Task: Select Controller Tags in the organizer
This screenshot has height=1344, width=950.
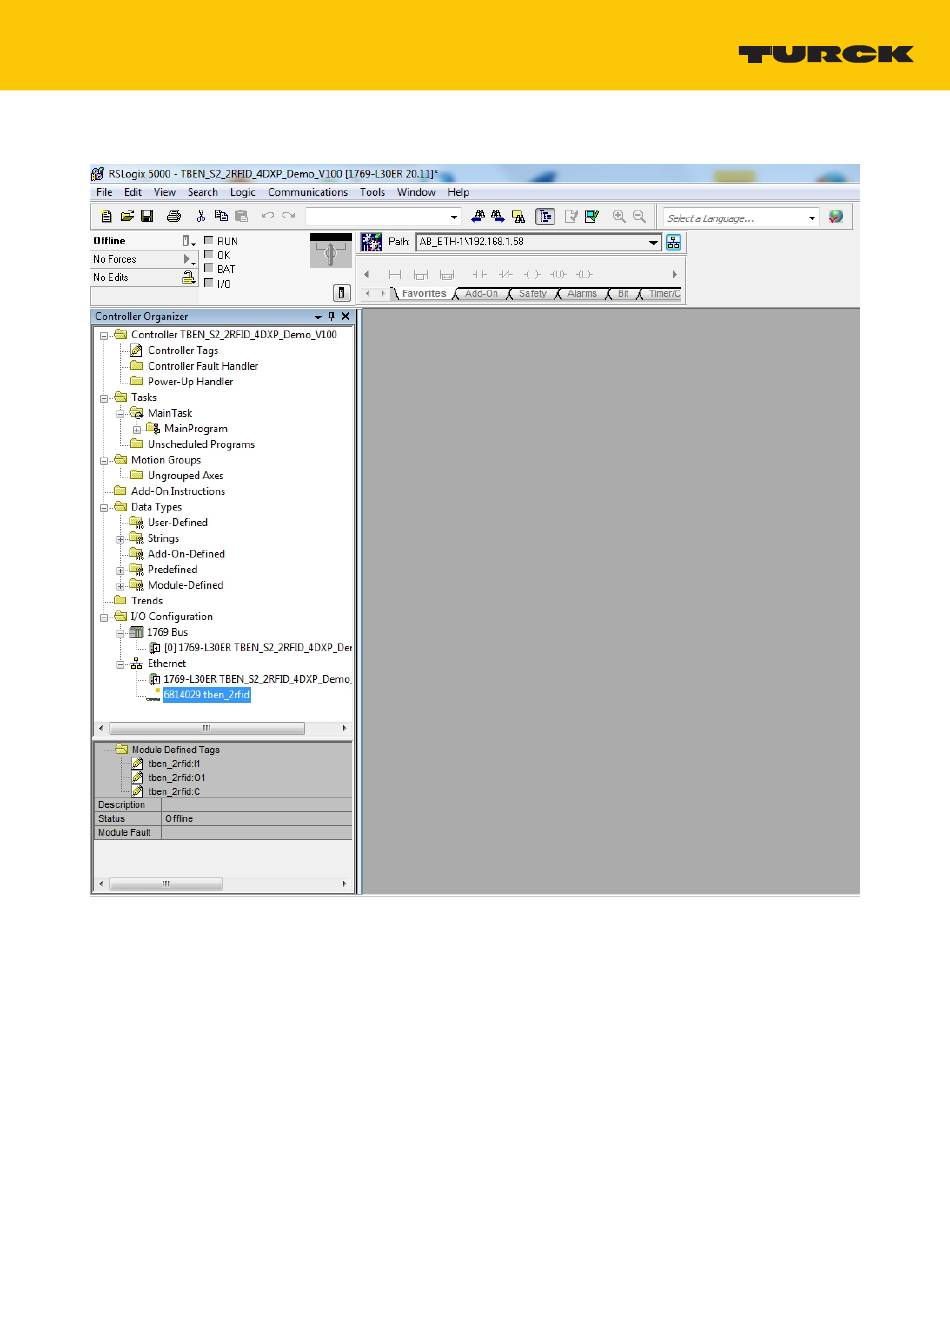Action: point(183,351)
